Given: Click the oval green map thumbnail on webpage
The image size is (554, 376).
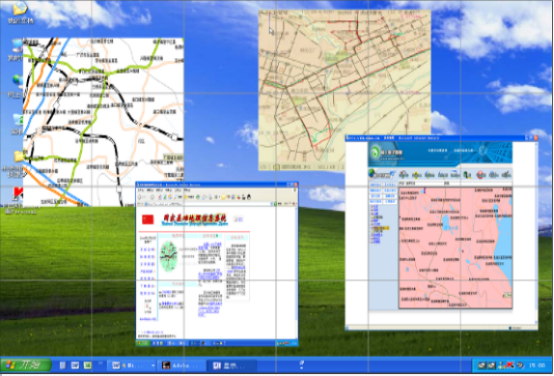Looking at the screenshot, I should point(169,256).
